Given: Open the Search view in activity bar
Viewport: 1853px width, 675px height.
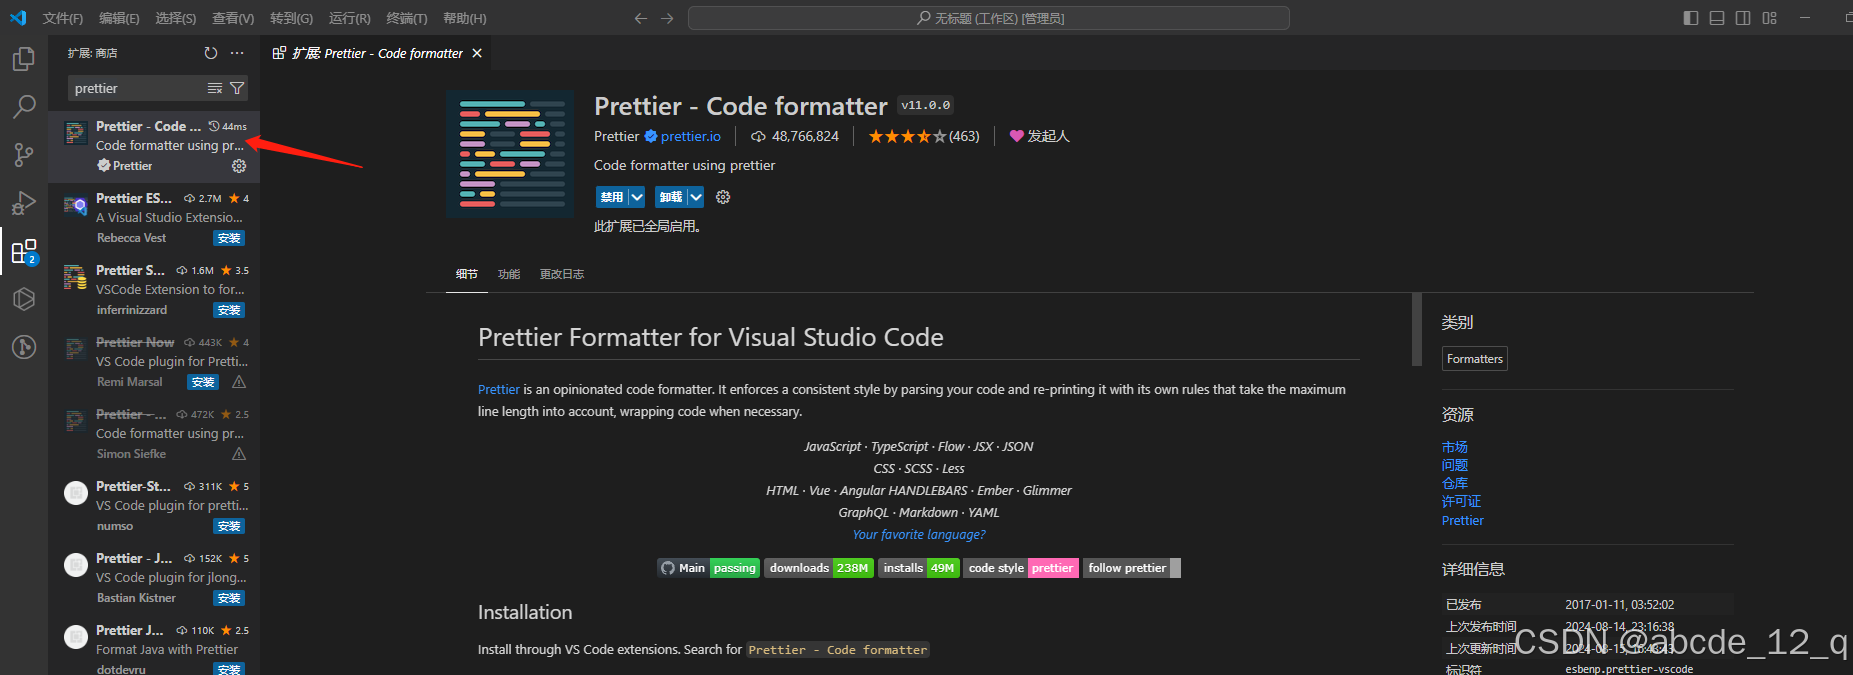Looking at the screenshot, I should tap(24, 106).
